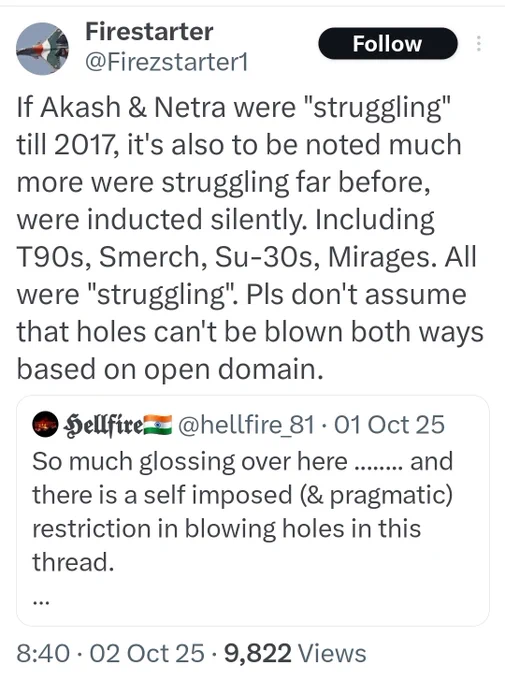Screen dimensions: 505x680
Task: Click the quoted post date 01 Oct 25
Action: point(390,425)
